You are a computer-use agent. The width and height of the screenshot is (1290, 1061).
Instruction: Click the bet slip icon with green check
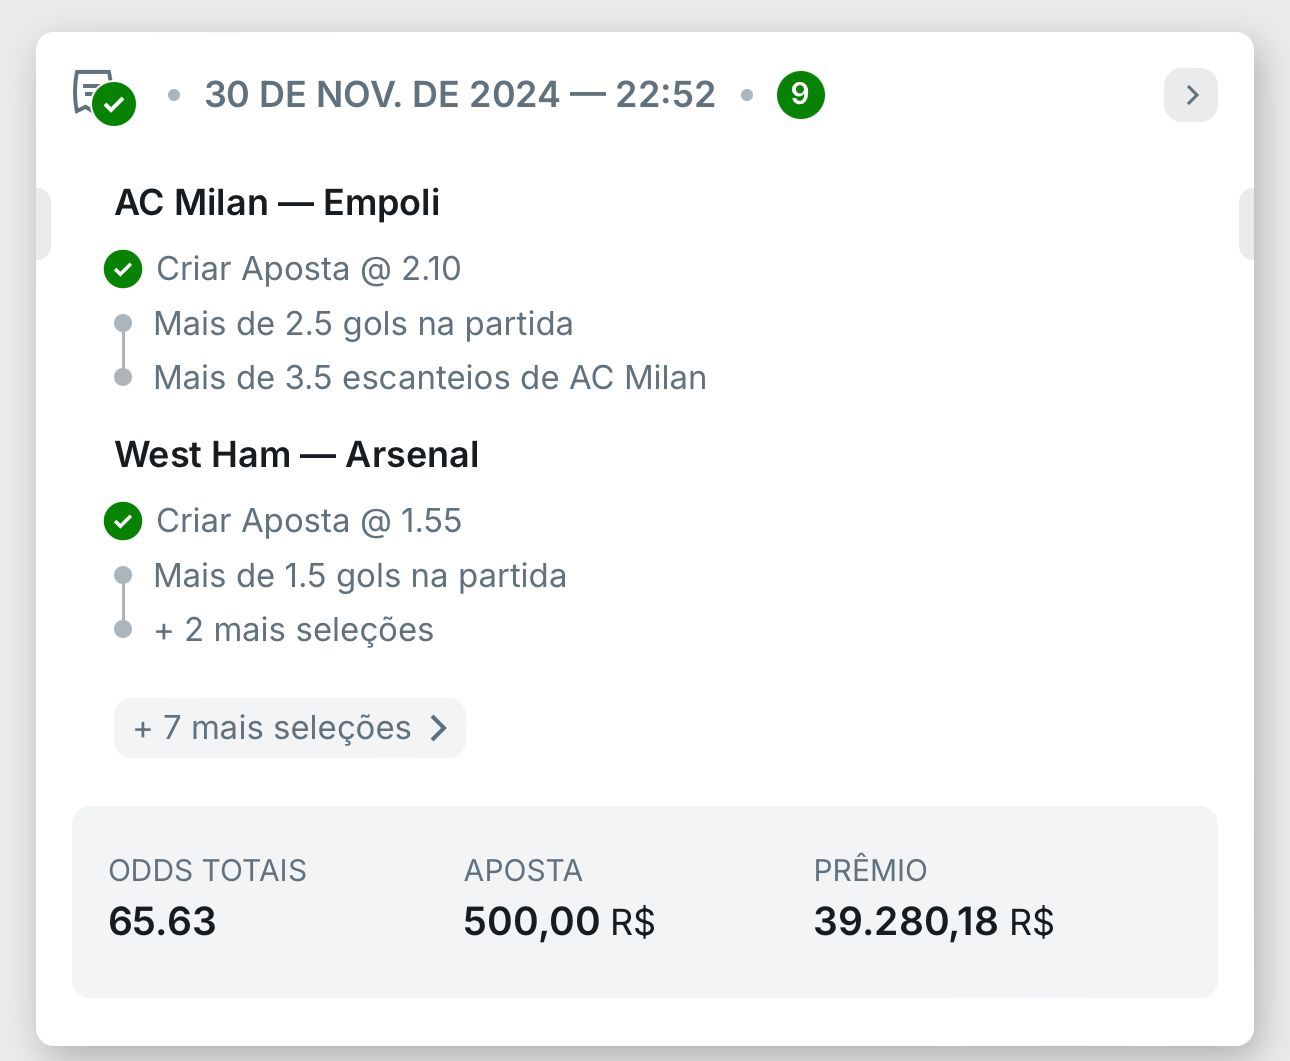click(x=104, y=97)
